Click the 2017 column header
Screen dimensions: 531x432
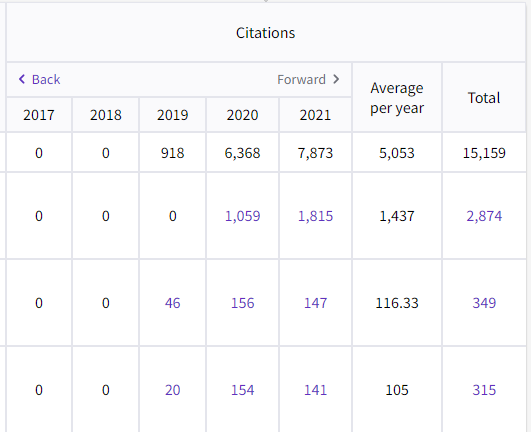point(39,115)
